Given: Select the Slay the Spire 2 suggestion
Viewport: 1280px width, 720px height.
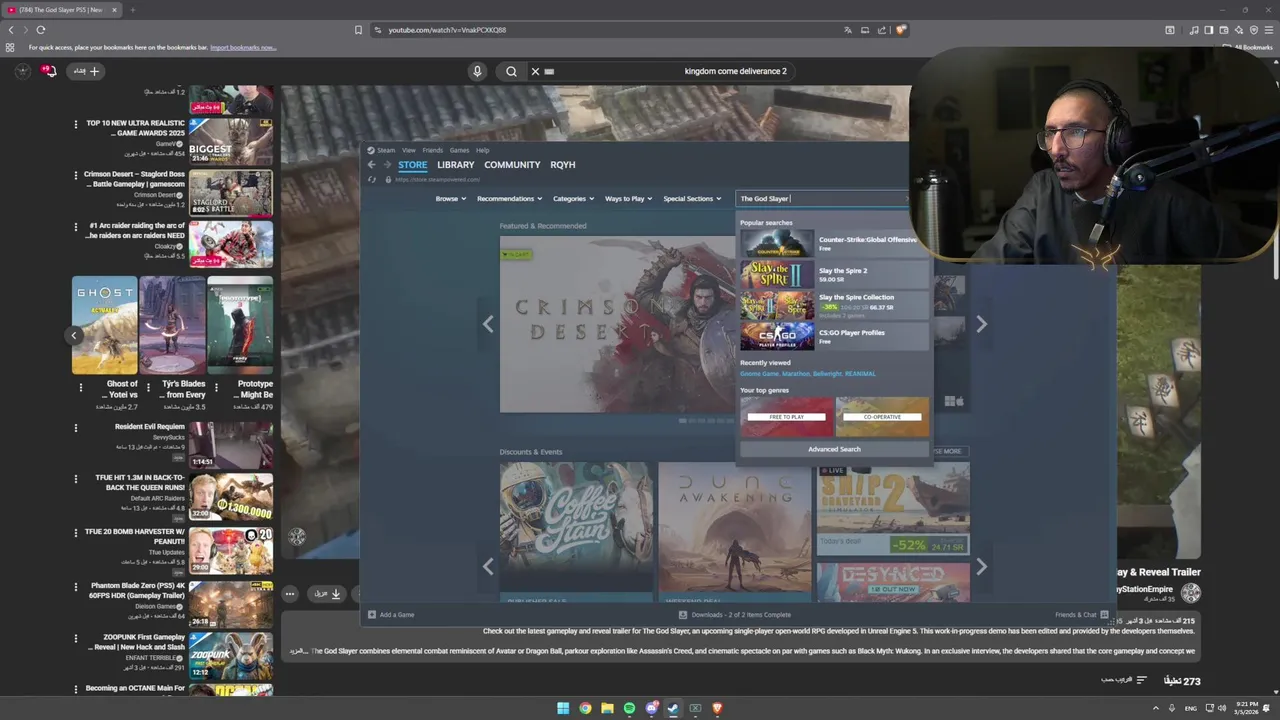Looking at the screenshot, I should coord(833,274).
